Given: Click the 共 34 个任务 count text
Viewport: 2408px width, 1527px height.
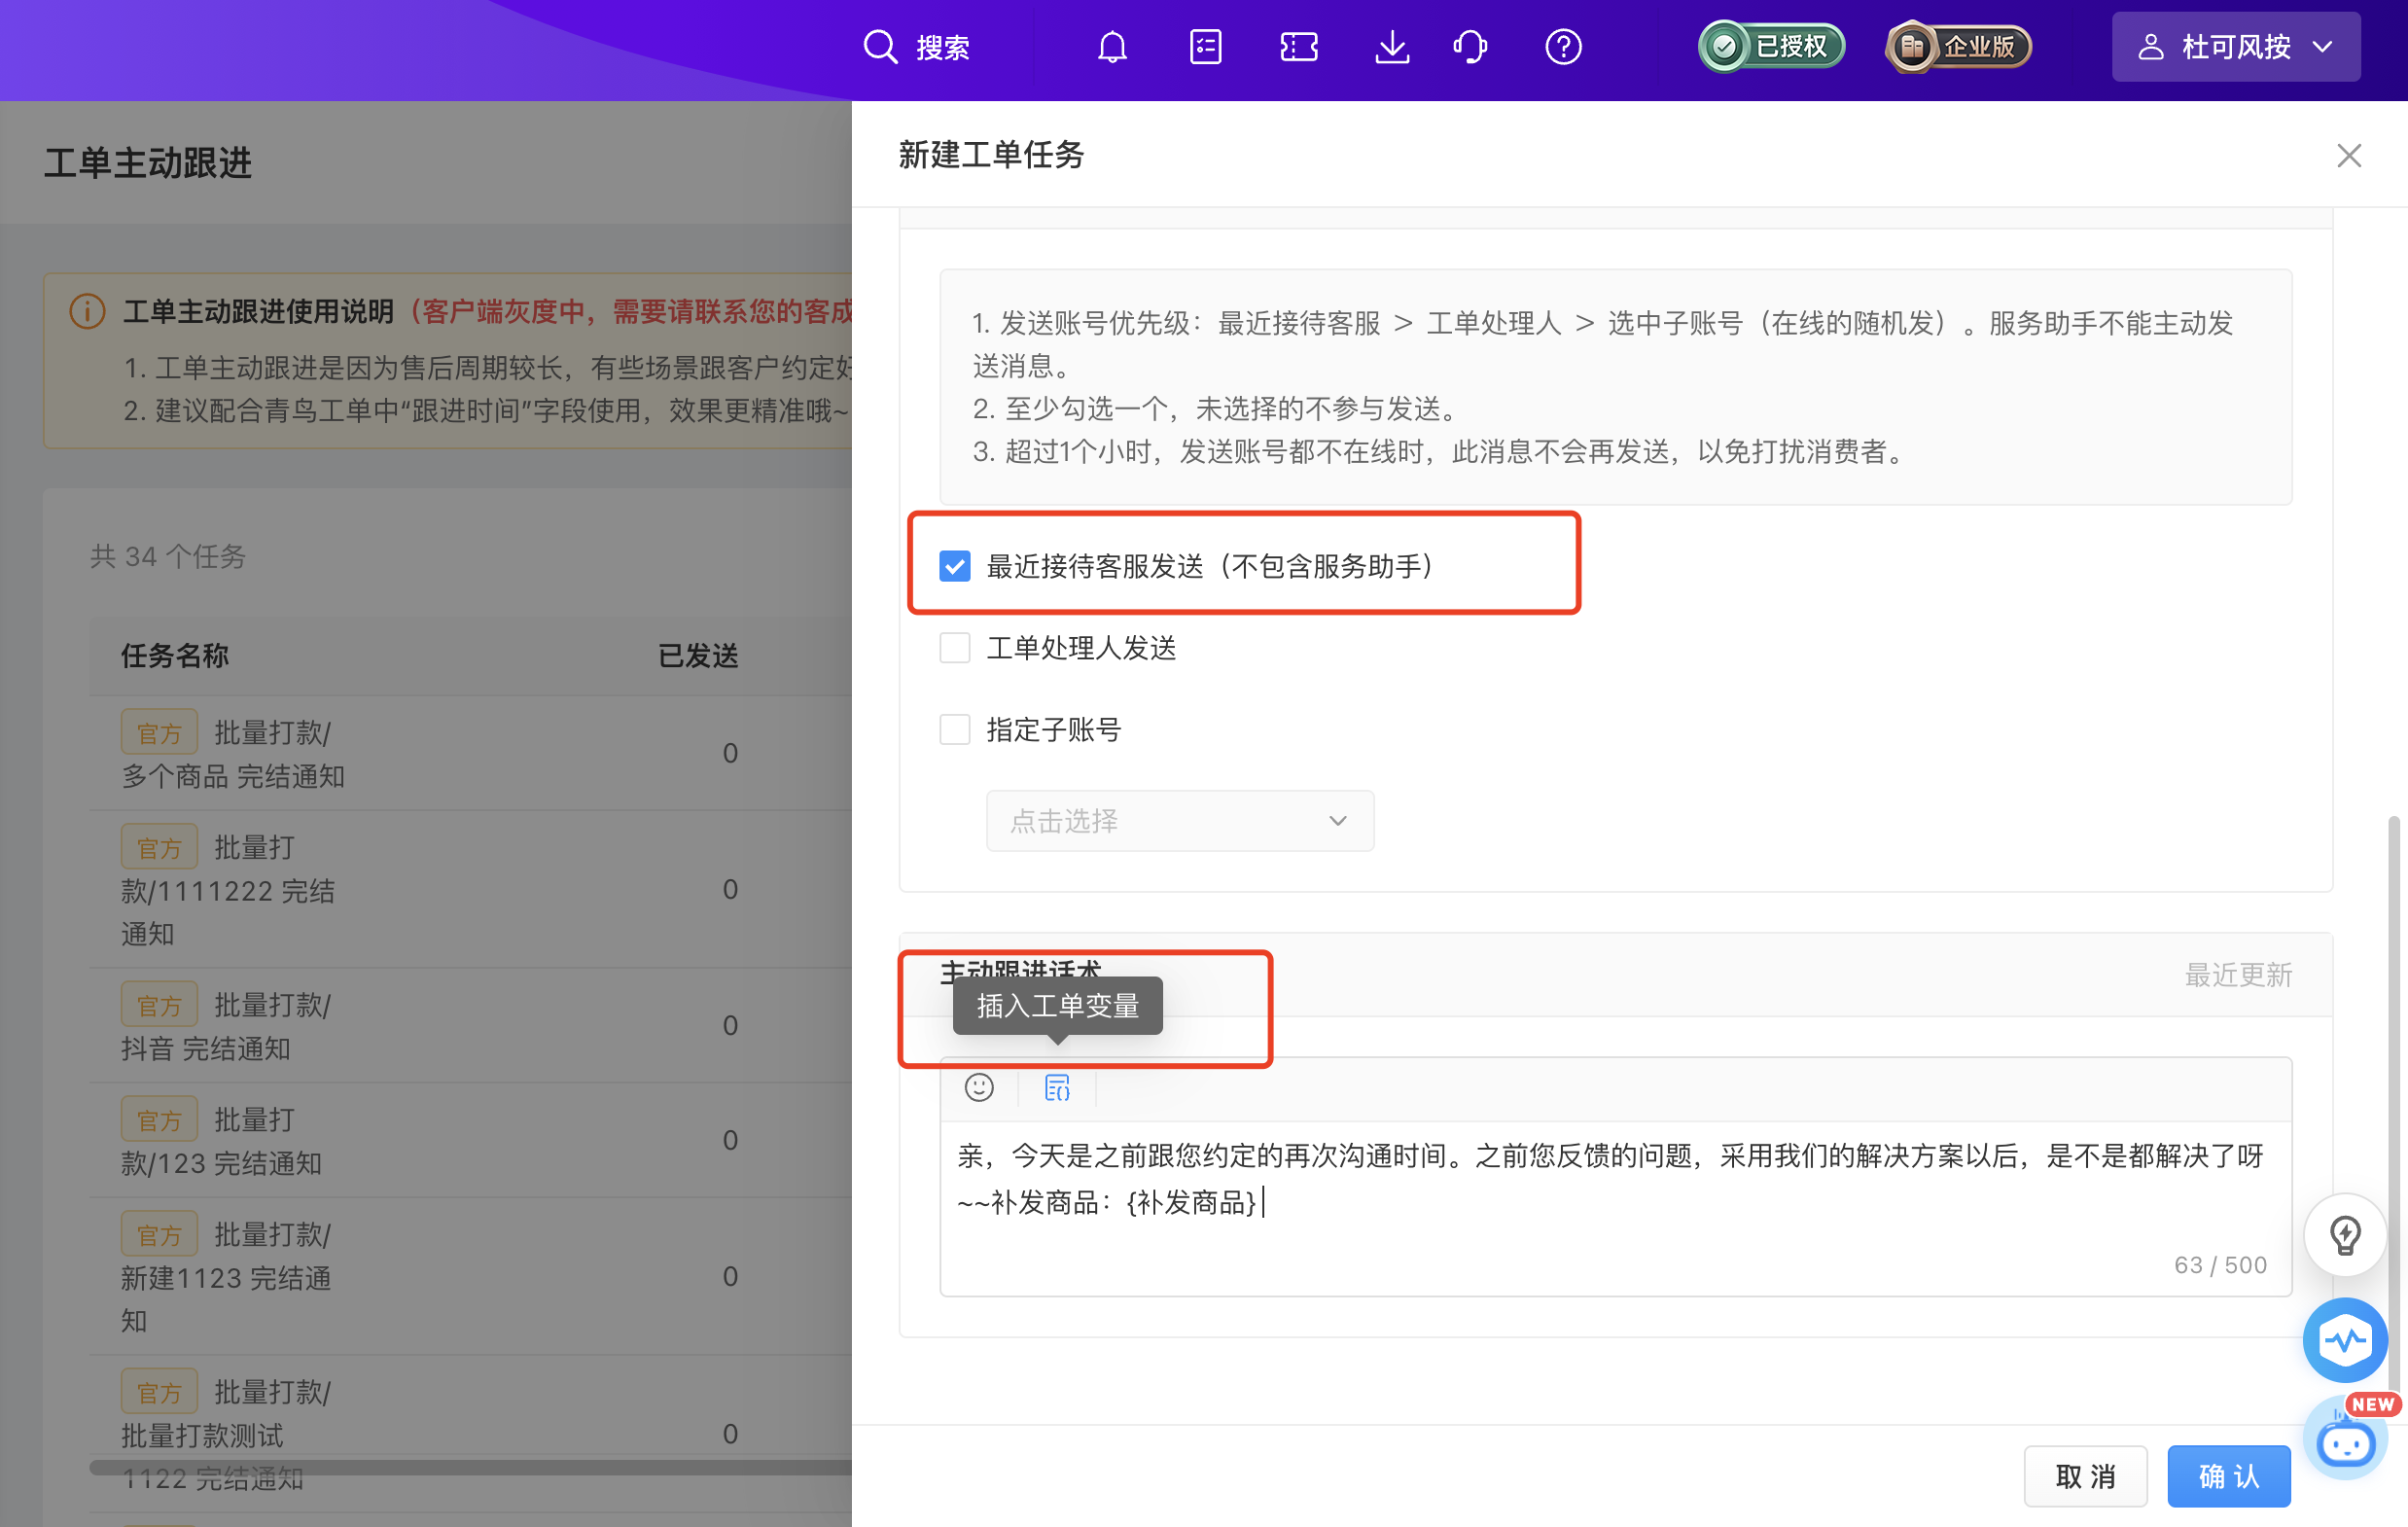Looking at the screenshot, I should tap(168, 556).
